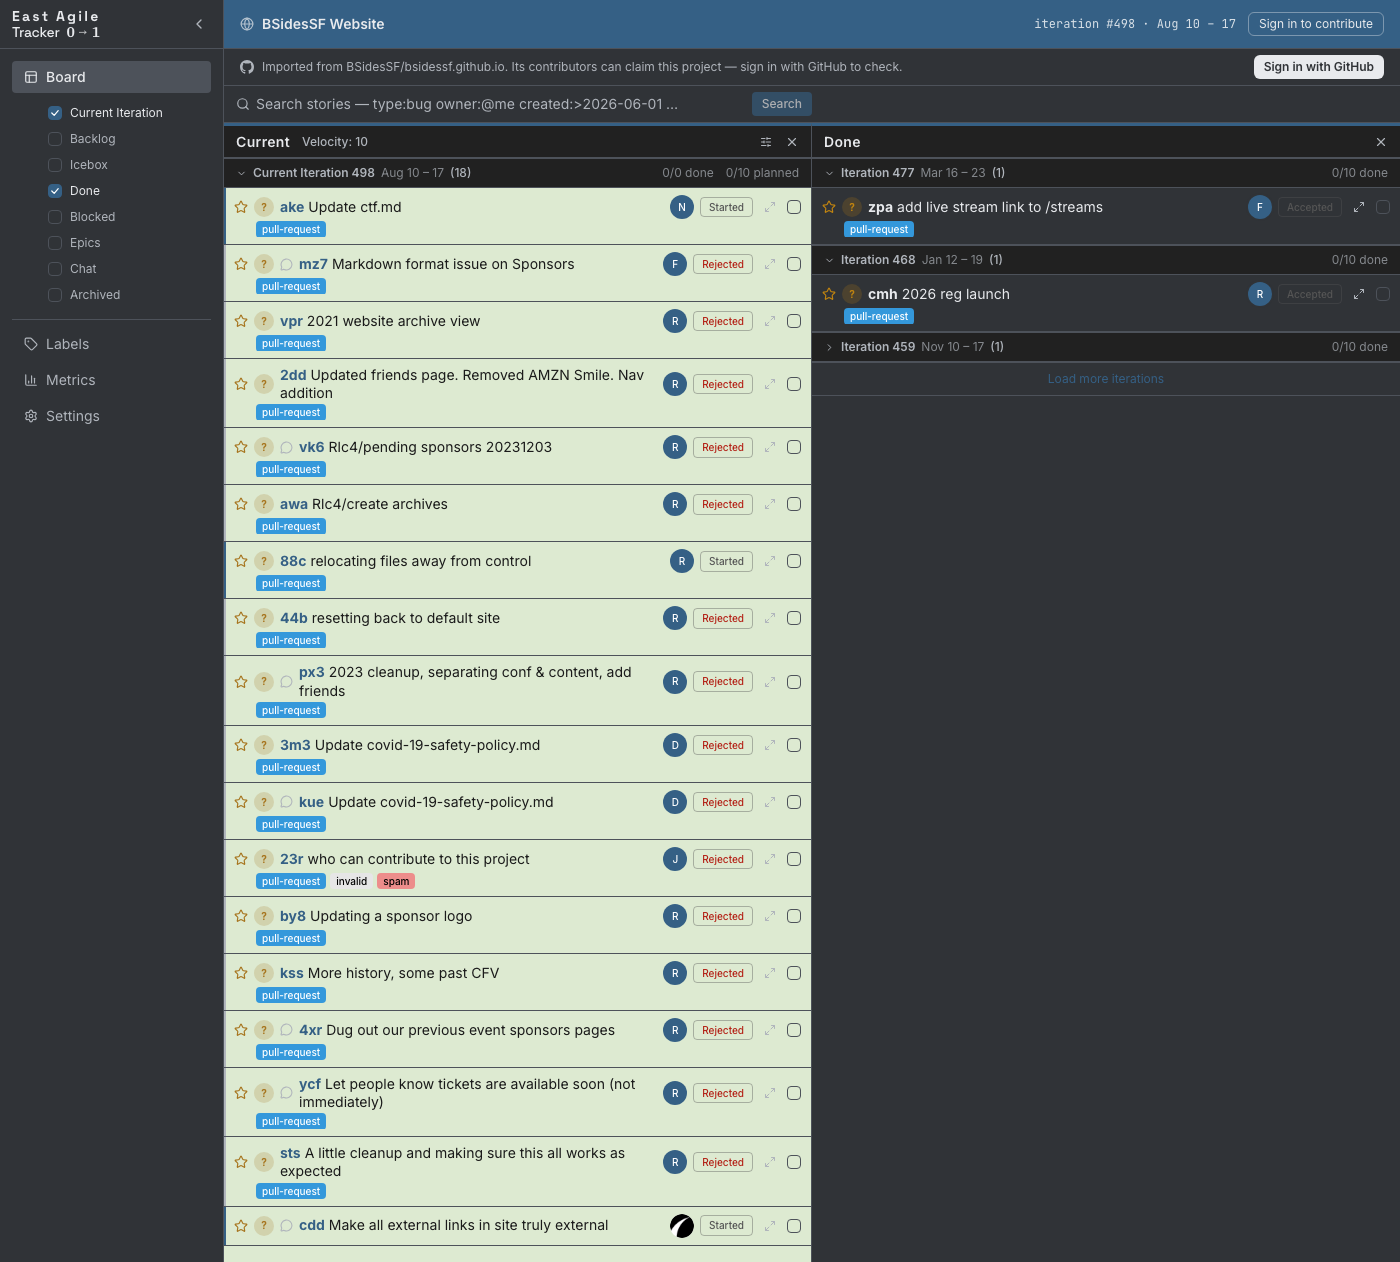This screenshot has height=1262, width=1400.
Task: Expand the 'zpa add live stream link' story
Action: pyautogui.click(x=1359, y=207)
